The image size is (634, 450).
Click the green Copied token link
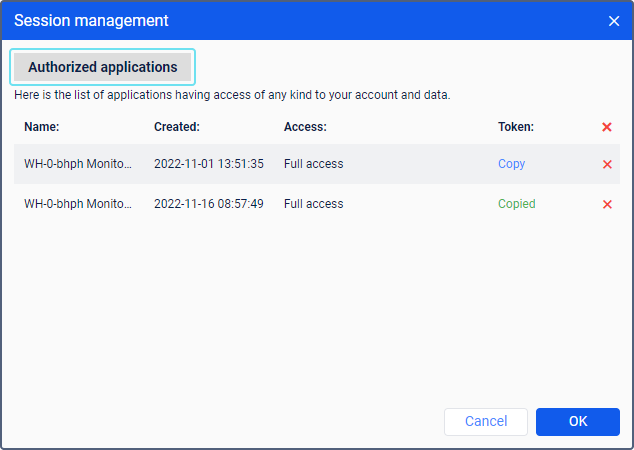pos(516,204)
